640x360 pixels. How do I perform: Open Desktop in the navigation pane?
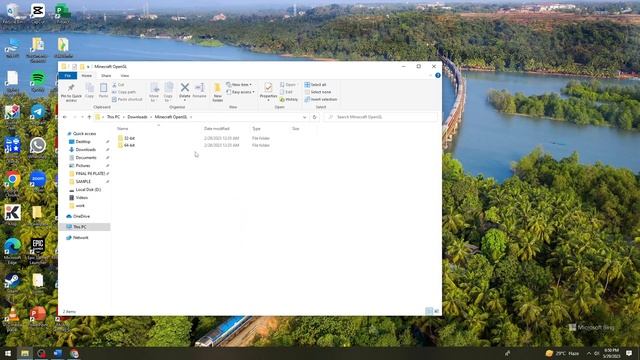coord(83,142)
